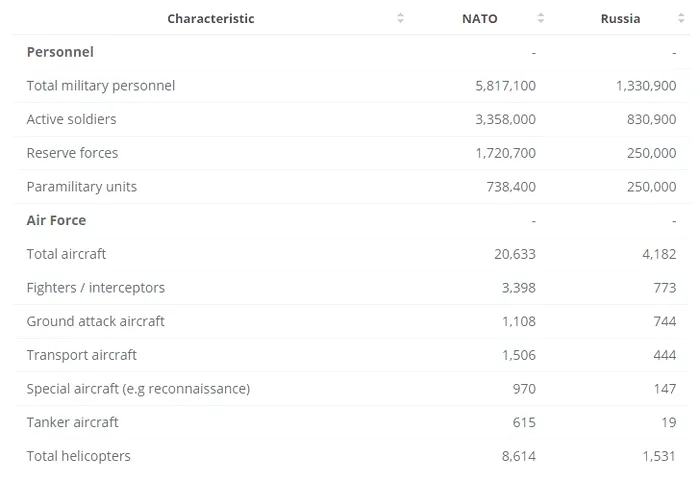Select the Air Force section heading
The image size is (700, 483).
point(56,220)
